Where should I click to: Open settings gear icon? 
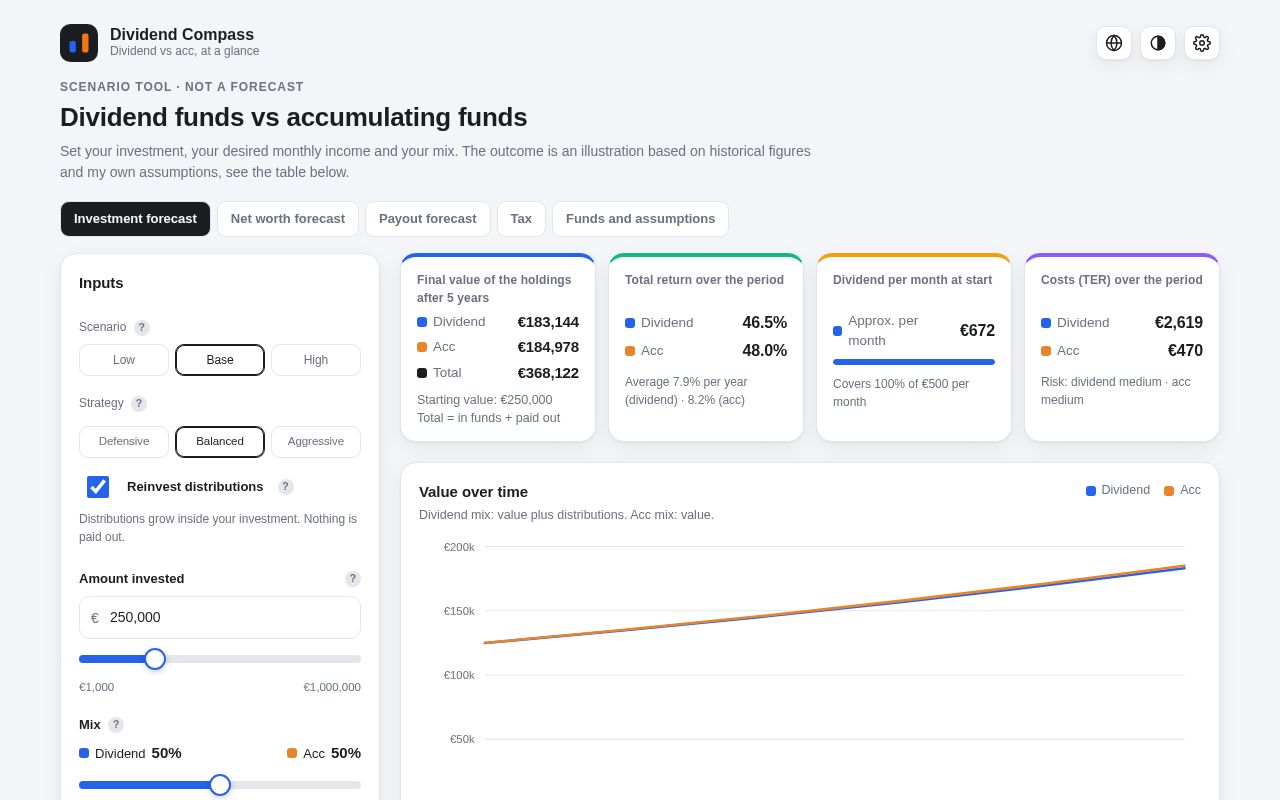tap(1202, 43)
